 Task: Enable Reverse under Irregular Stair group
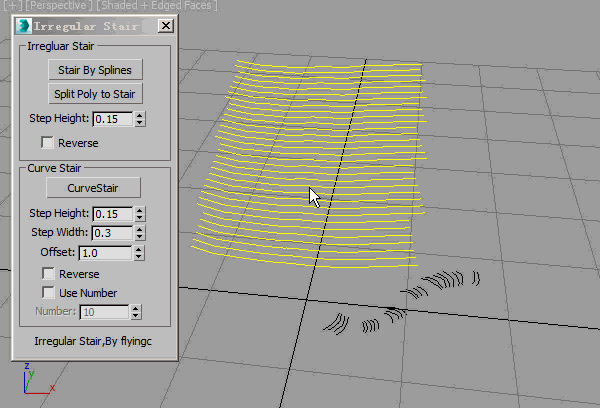click(x=47, y=143)
